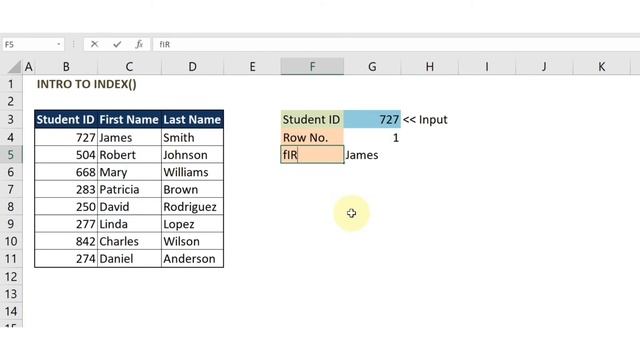Select column C header

[x=129, y=67]
